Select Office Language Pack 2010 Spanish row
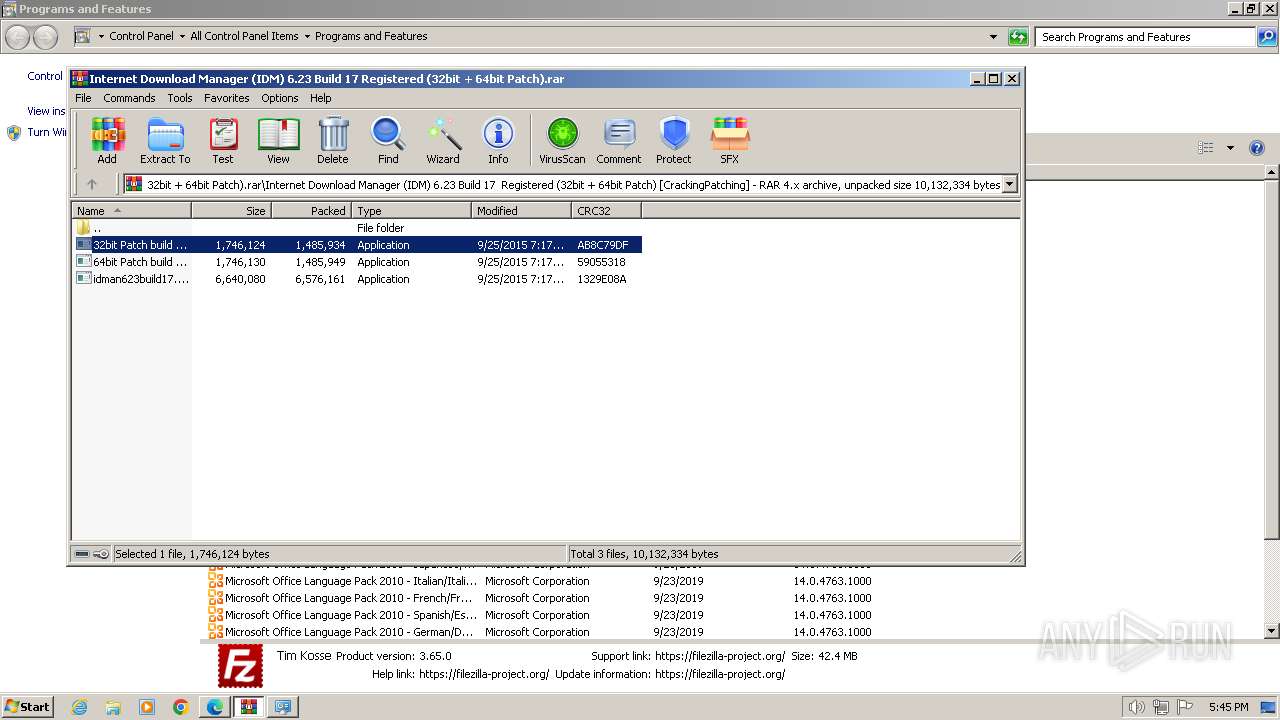Viewport: 1280px width, 720px height. [540, 615]
